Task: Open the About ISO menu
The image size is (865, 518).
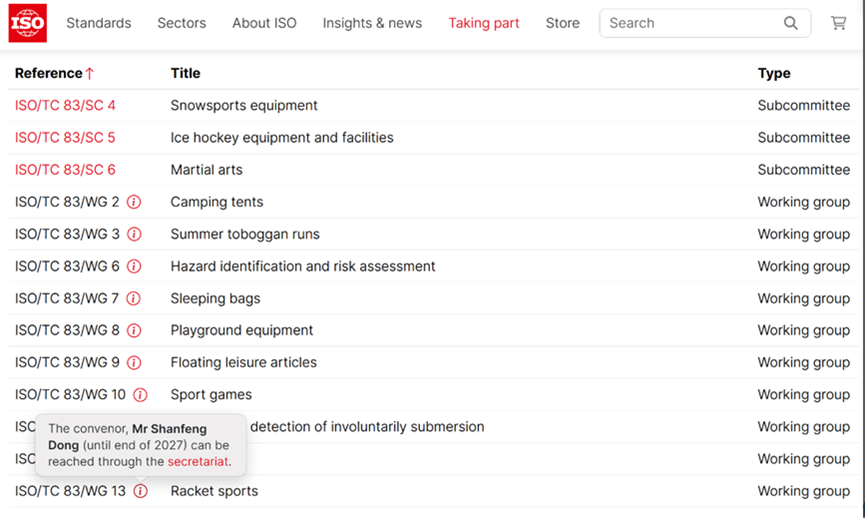Action: pos(264,23)
